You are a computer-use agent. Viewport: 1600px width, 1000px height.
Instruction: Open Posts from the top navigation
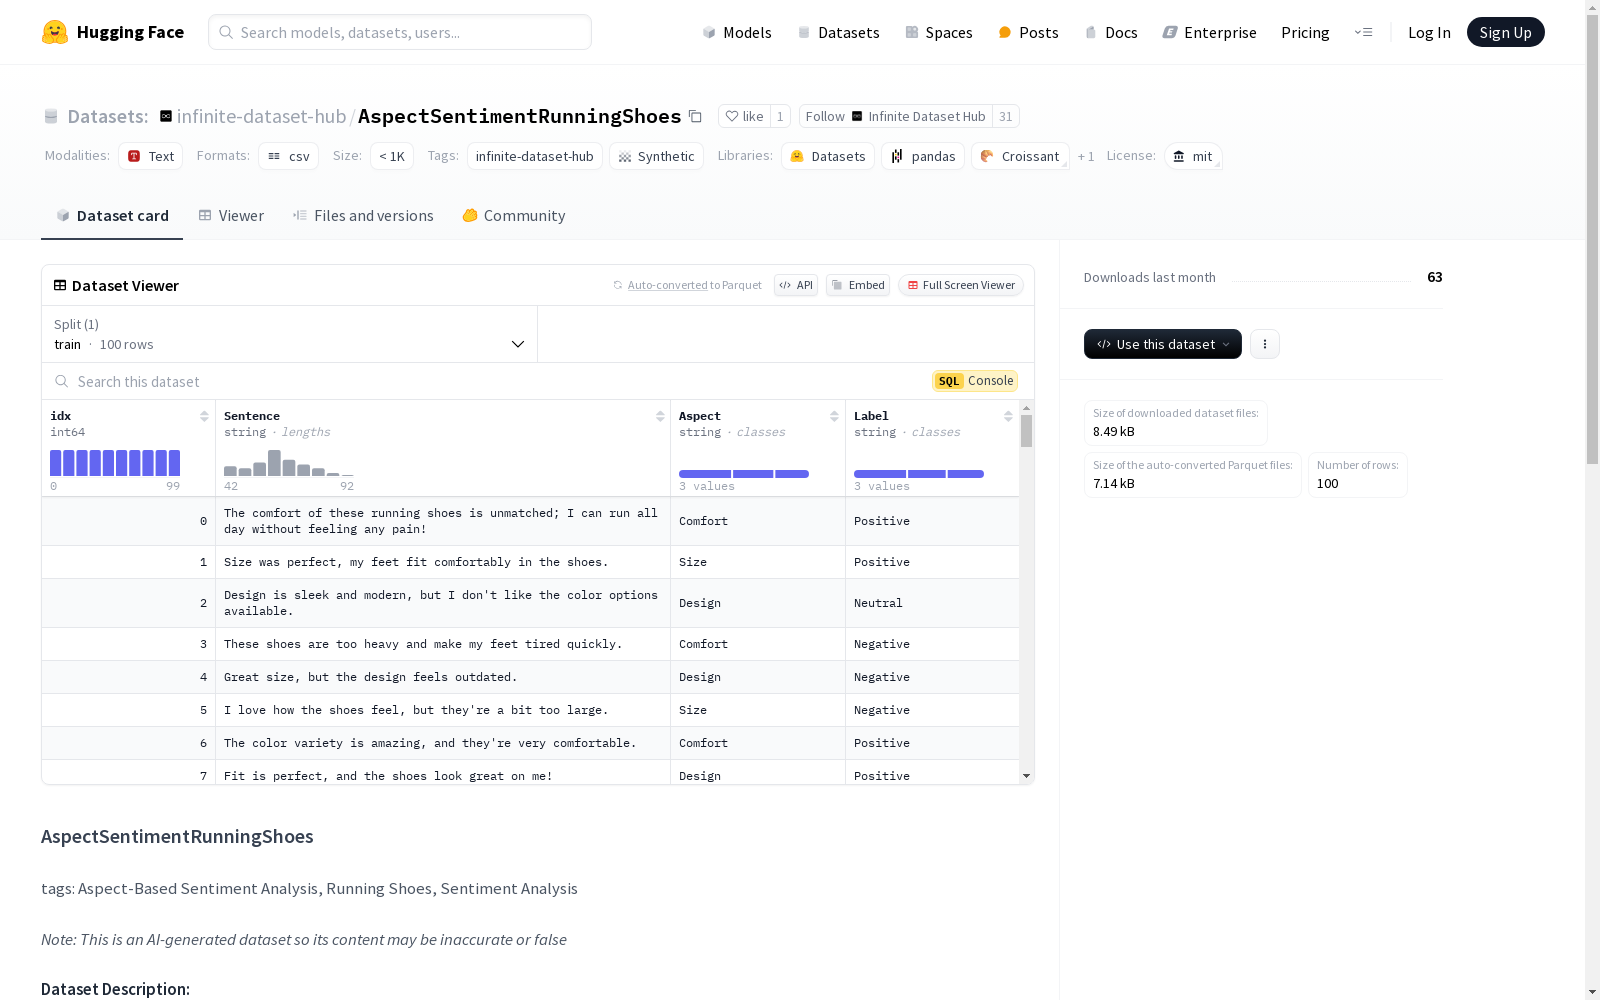tap(1028, 32)
